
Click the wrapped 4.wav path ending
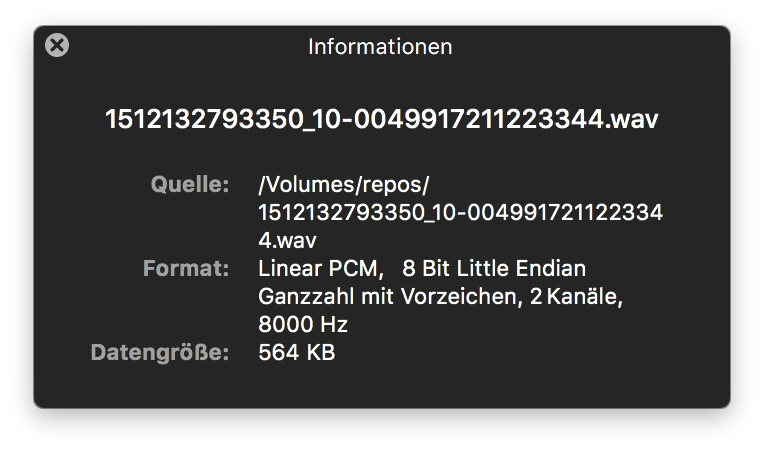[x=287, y=241]
